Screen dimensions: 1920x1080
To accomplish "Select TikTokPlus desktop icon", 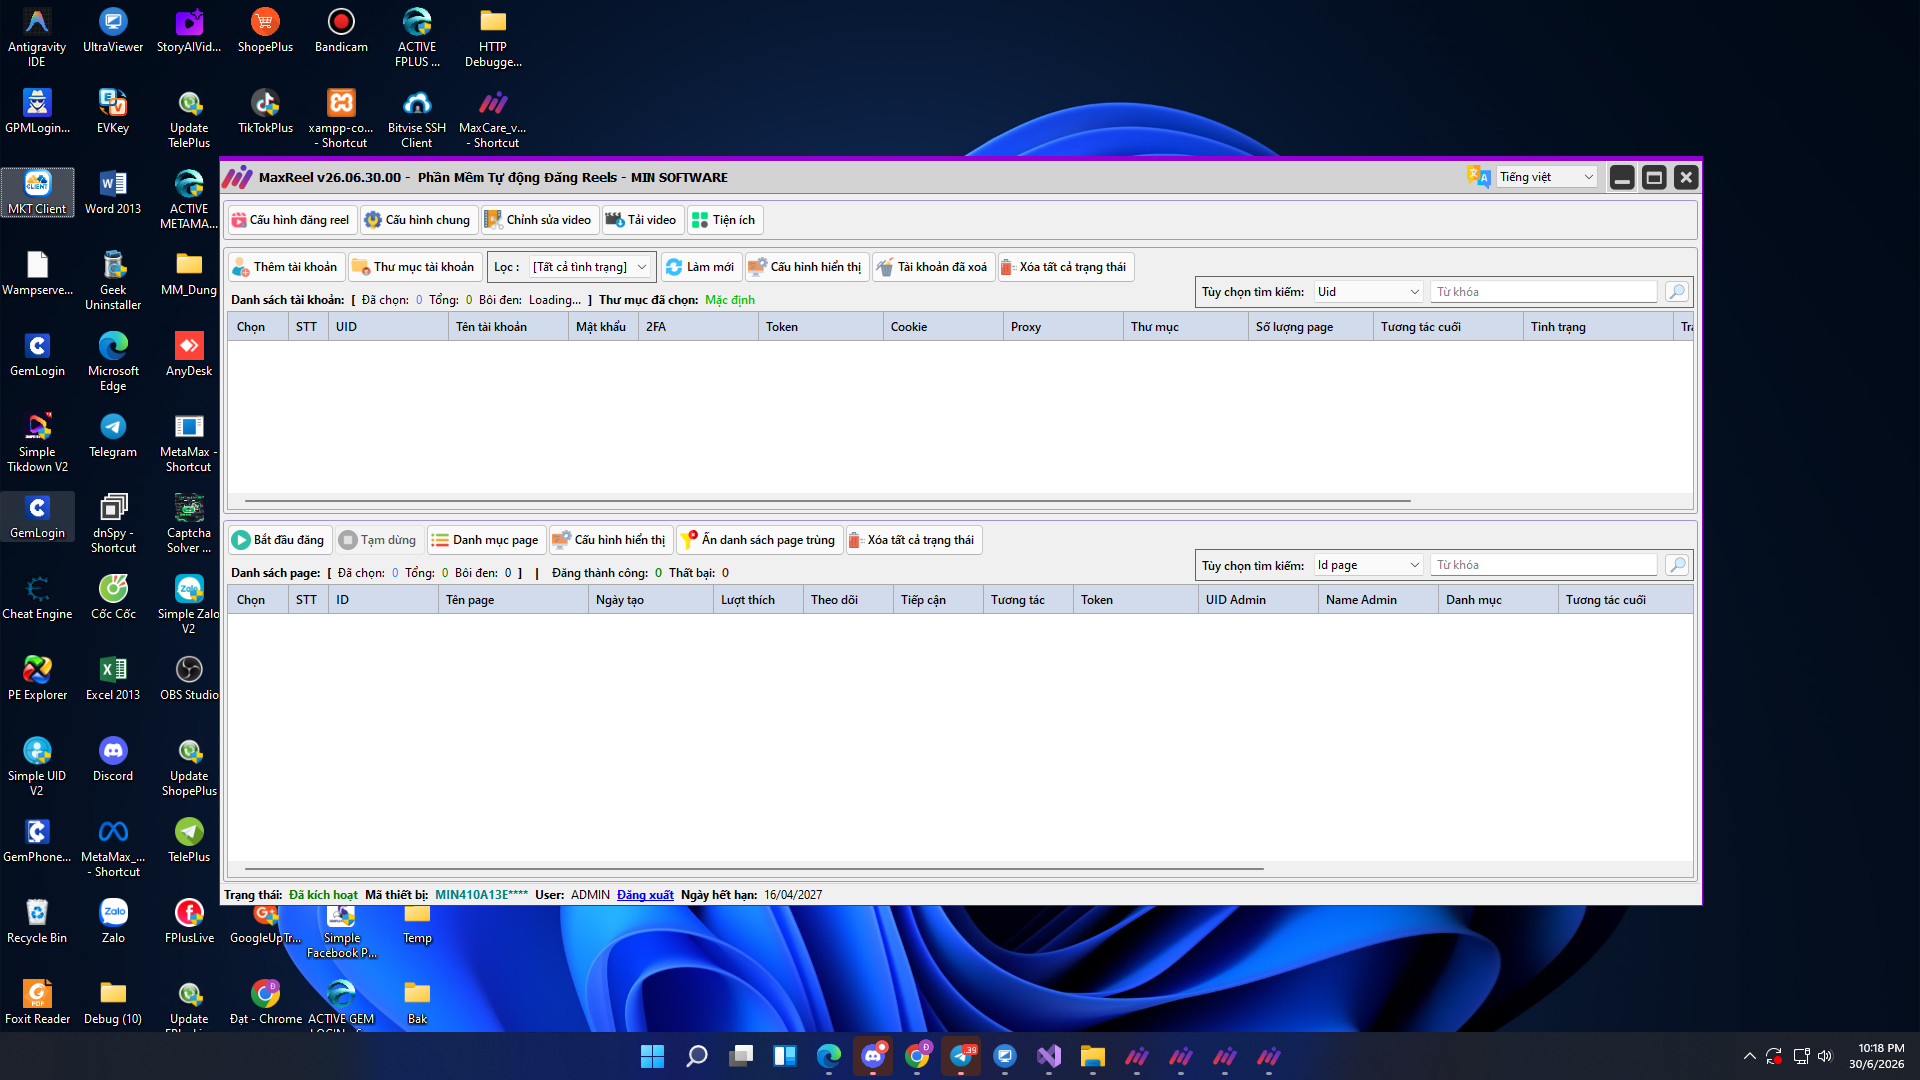I will pyautogui.click(x=265, y=111).
